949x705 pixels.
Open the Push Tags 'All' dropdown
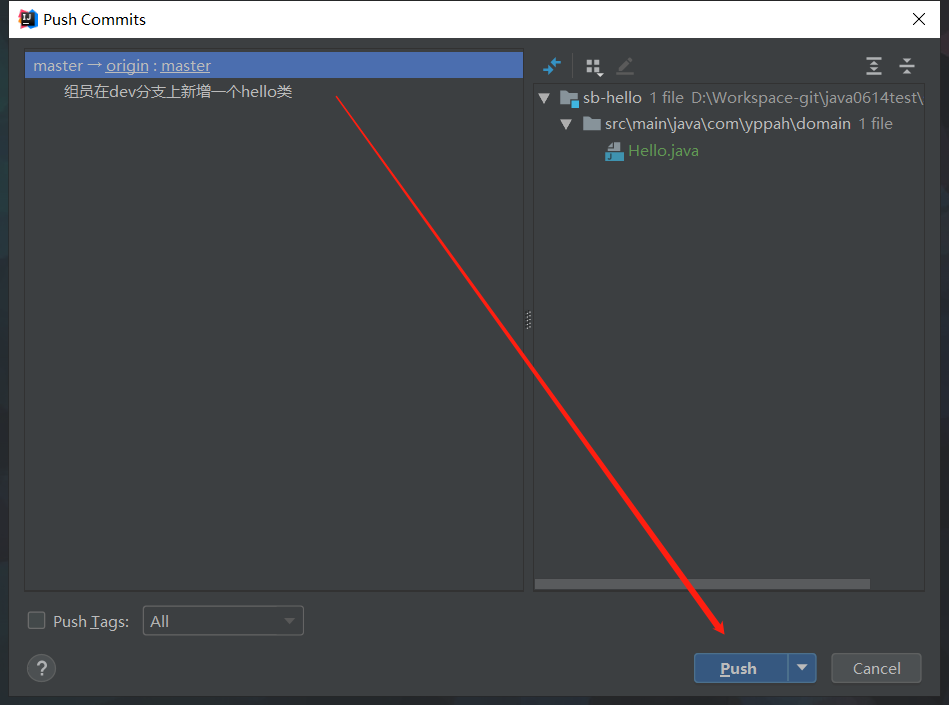223,621
